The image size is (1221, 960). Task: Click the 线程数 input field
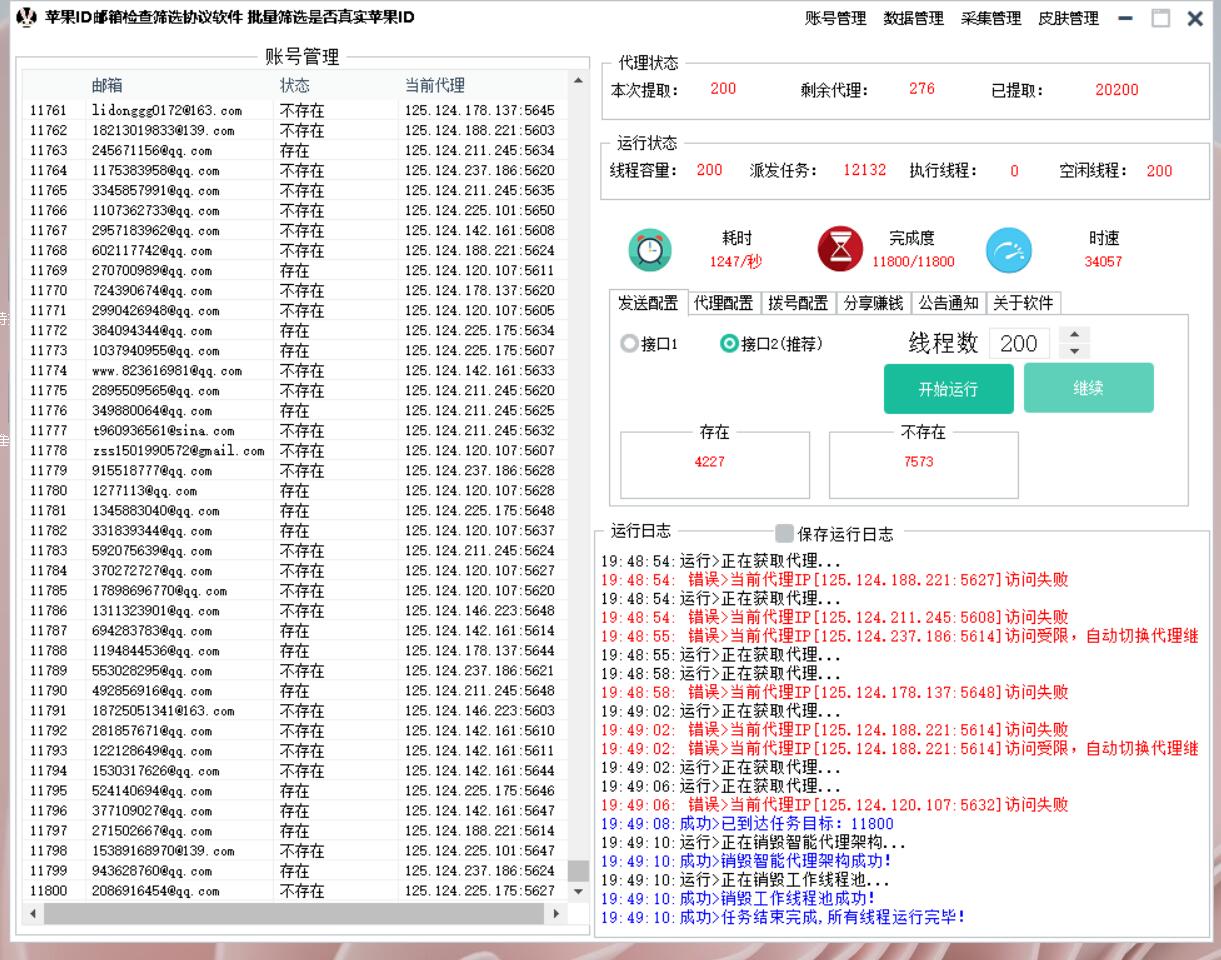(1019, 344)
